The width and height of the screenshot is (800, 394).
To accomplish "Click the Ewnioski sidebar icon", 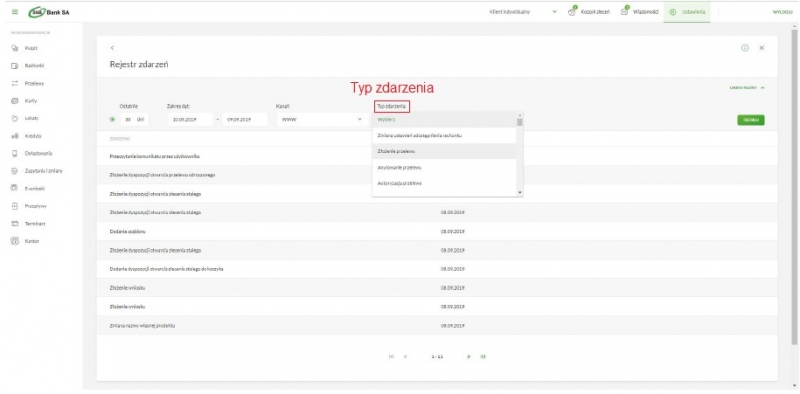I will coord(14,188).
